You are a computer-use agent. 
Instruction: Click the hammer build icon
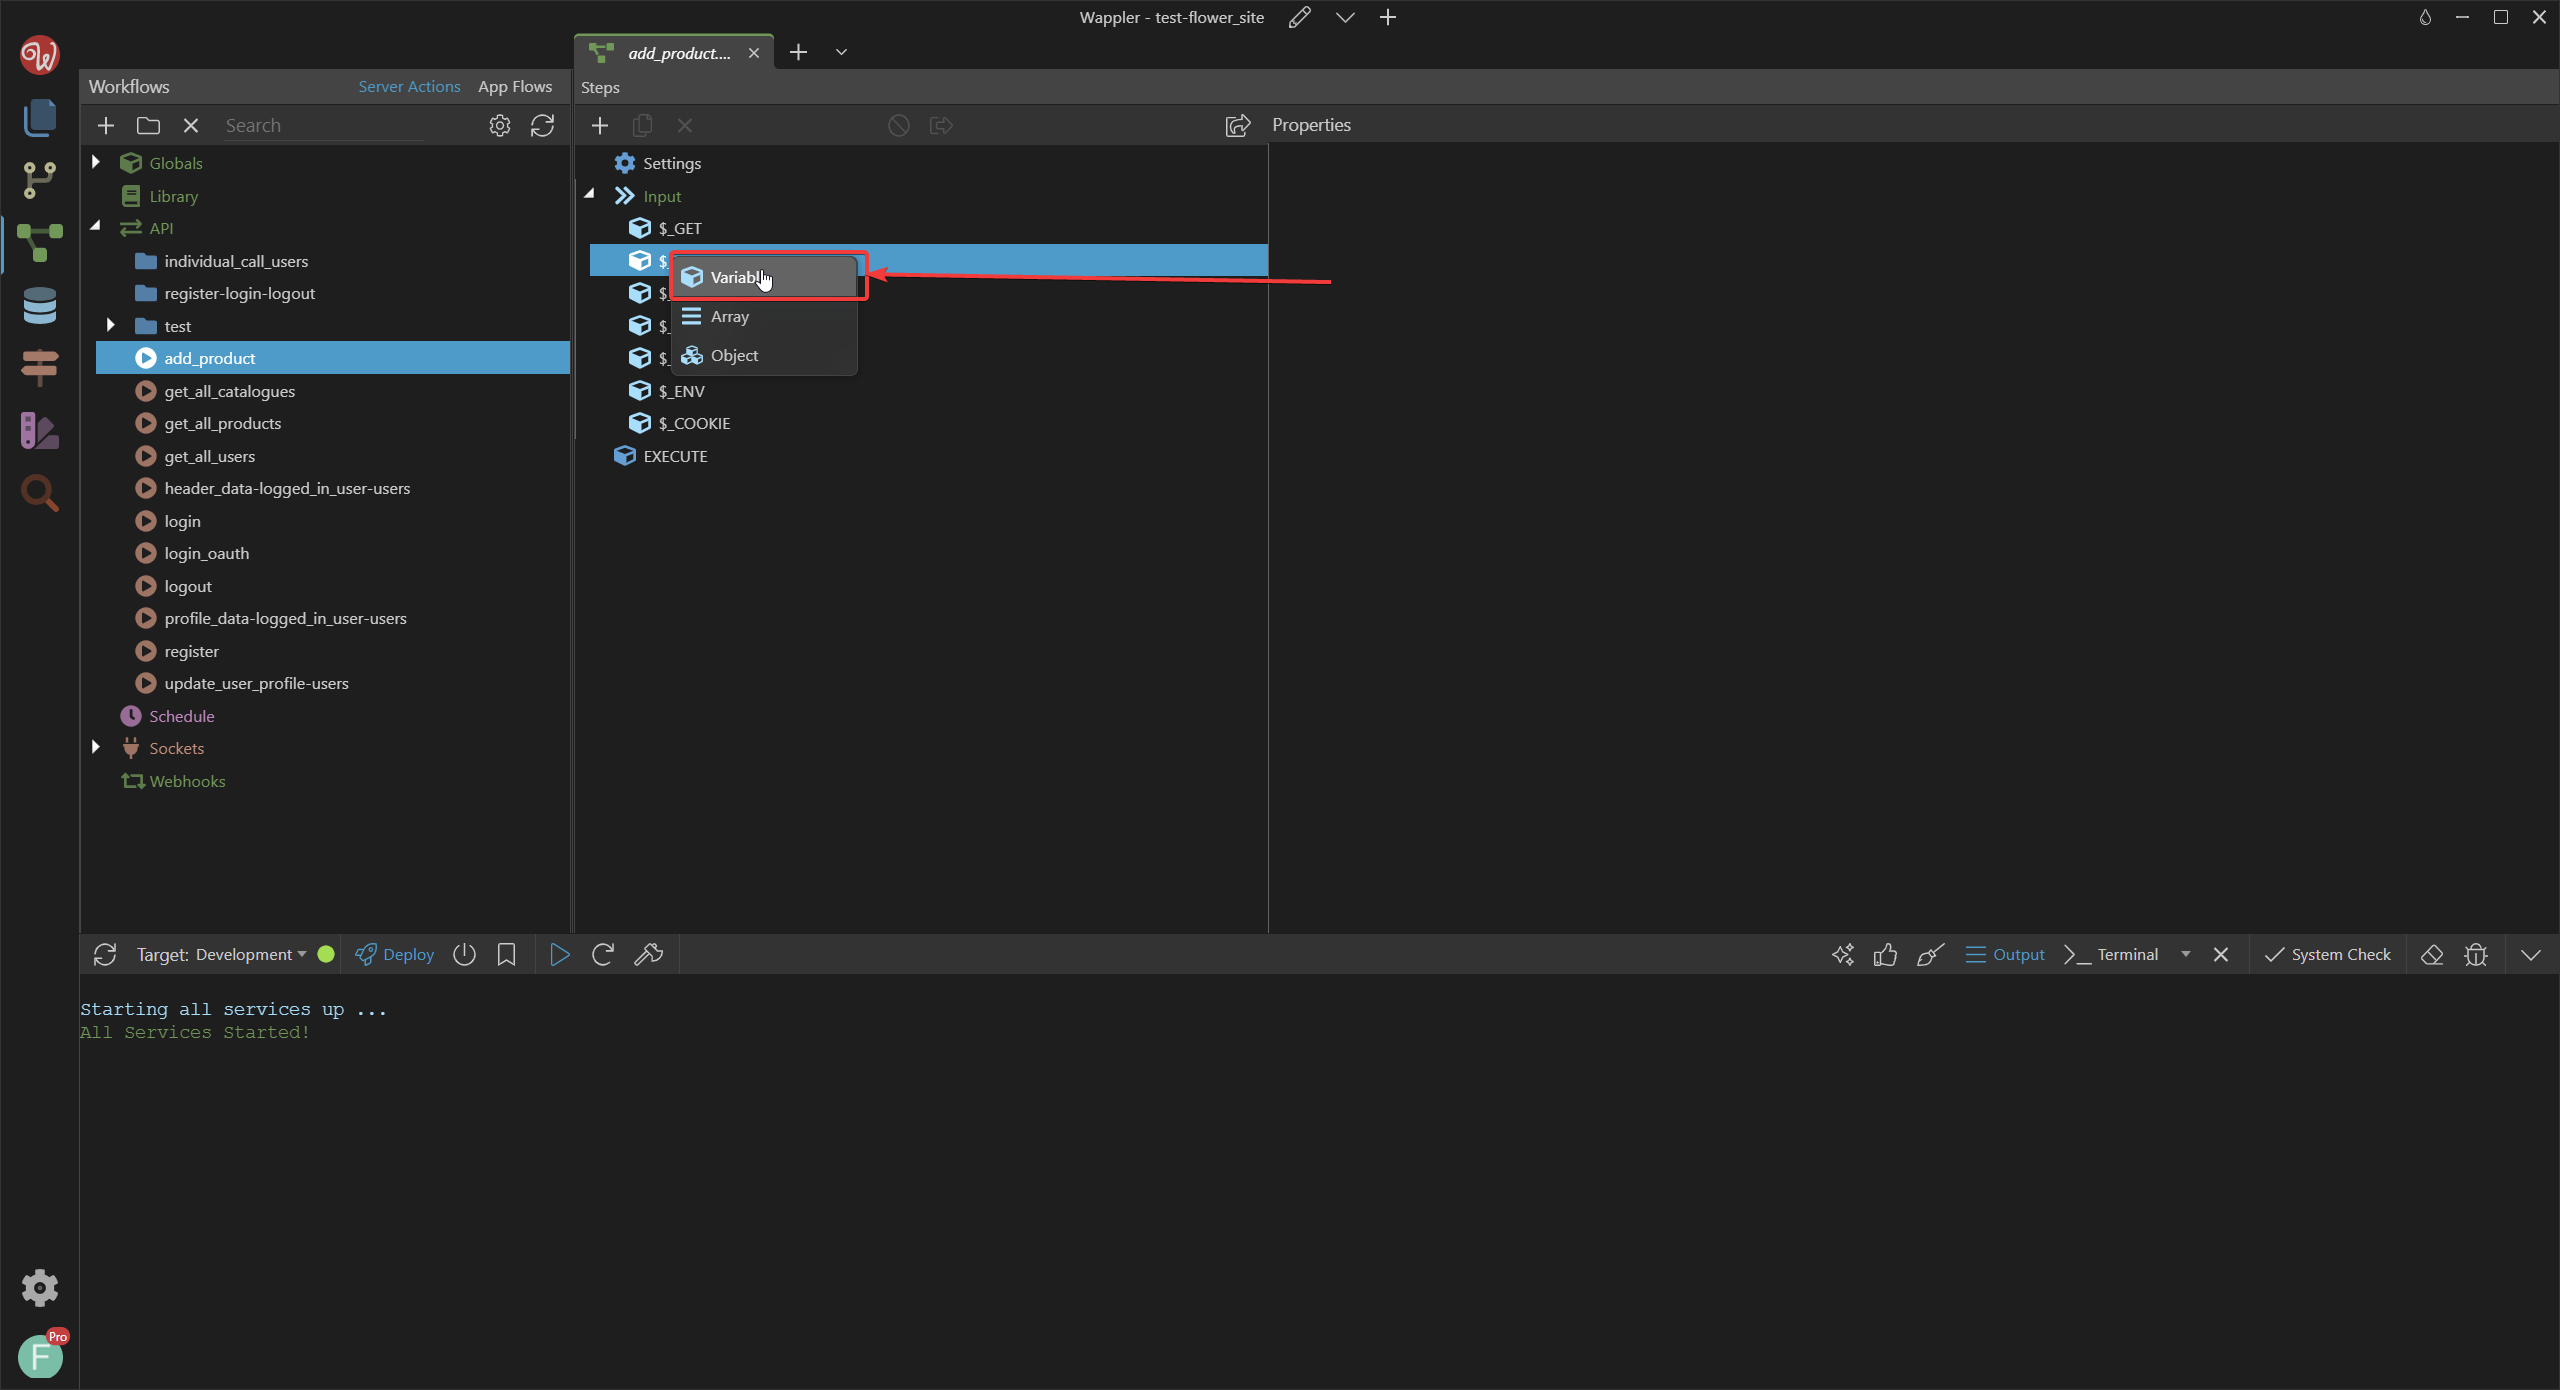pos(648,954)
